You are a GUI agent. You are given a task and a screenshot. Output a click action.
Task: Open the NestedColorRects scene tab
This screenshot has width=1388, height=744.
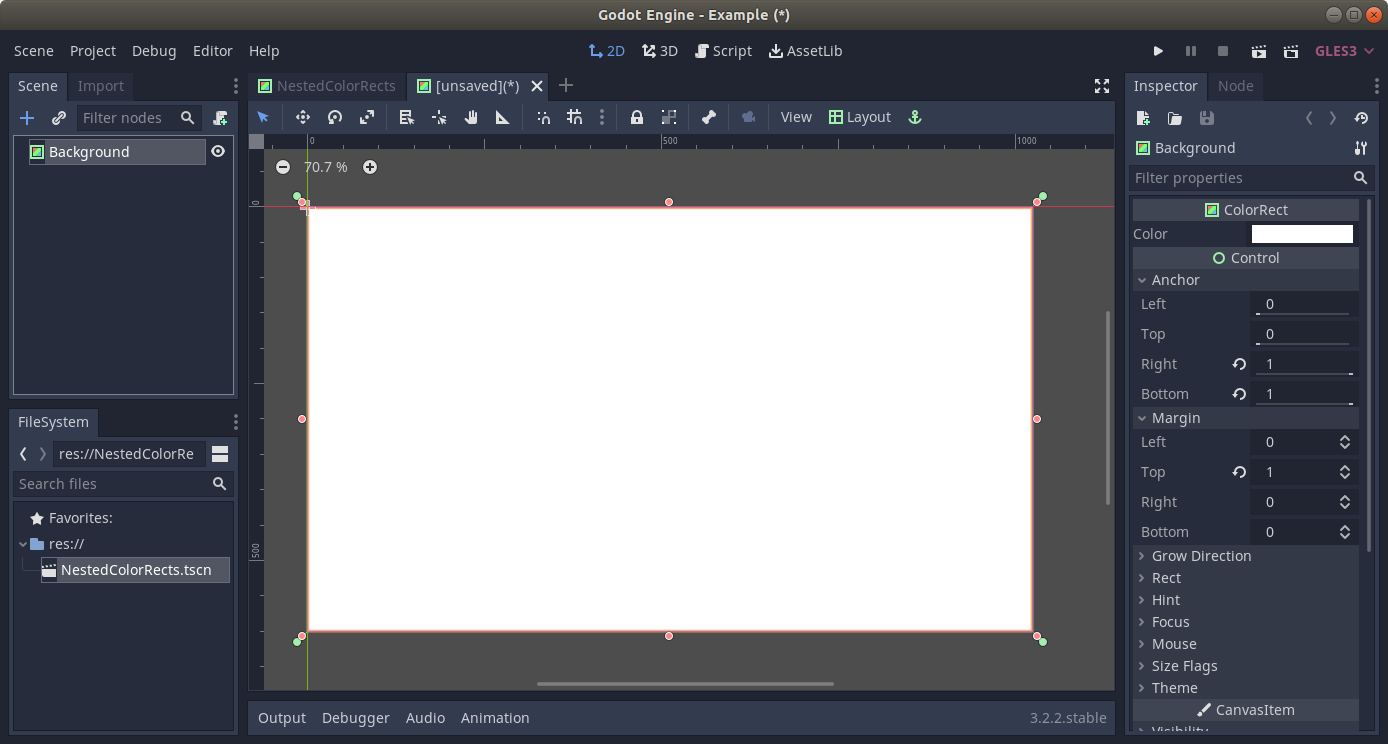(x=327, y=86)
